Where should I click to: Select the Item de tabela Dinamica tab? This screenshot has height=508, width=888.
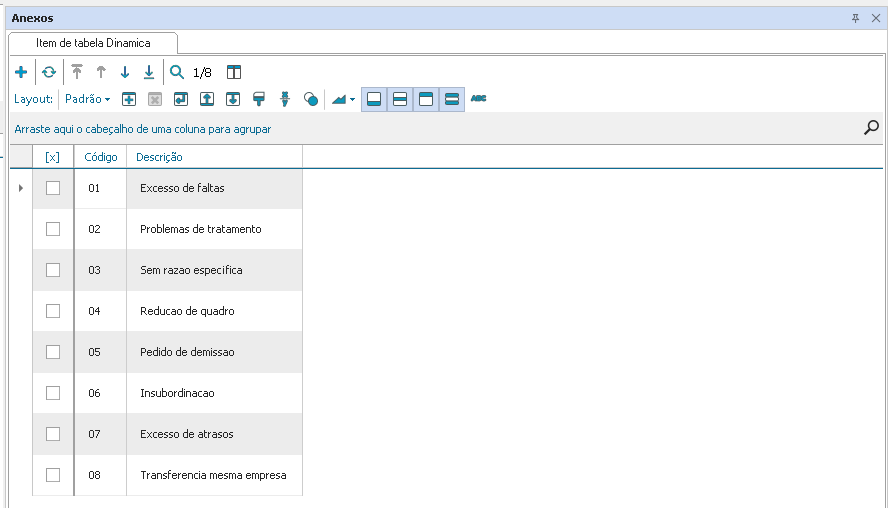coord(93,43)
